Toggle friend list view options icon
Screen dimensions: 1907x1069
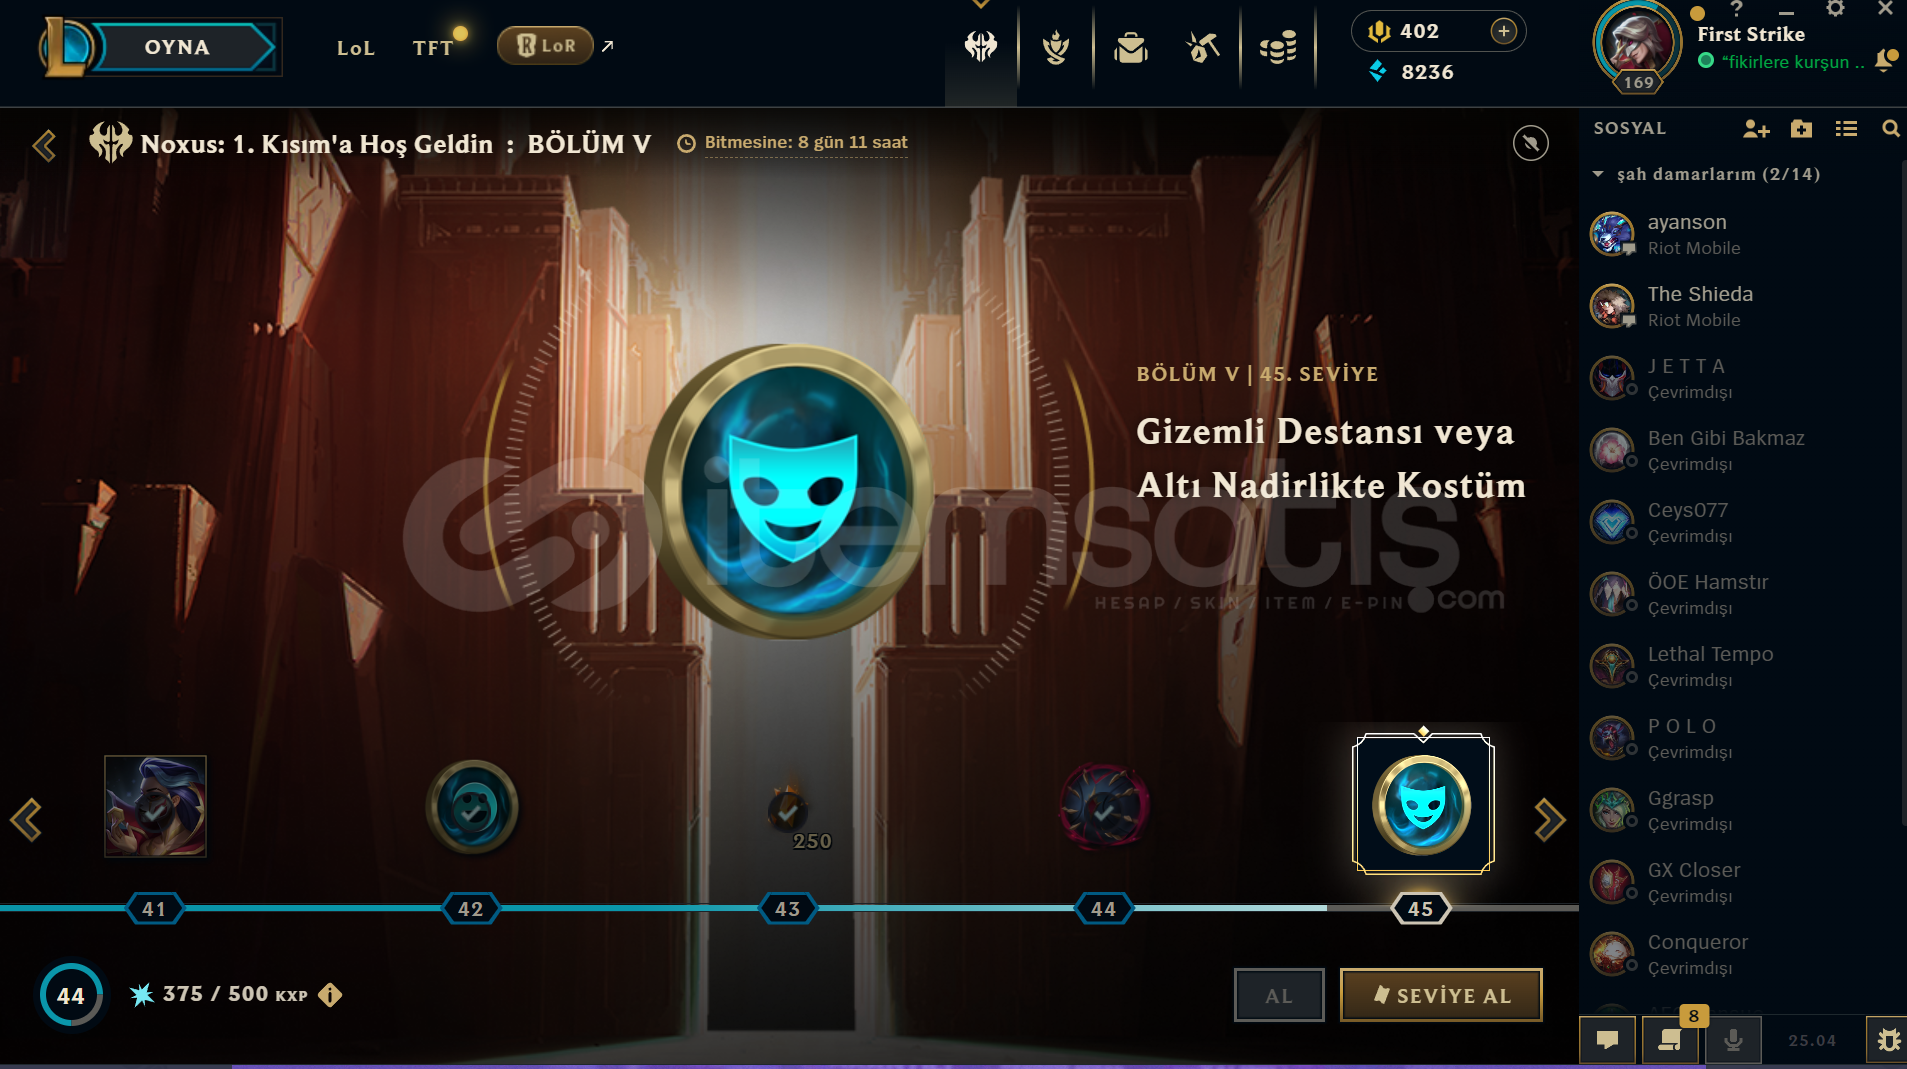point(1846,129)
